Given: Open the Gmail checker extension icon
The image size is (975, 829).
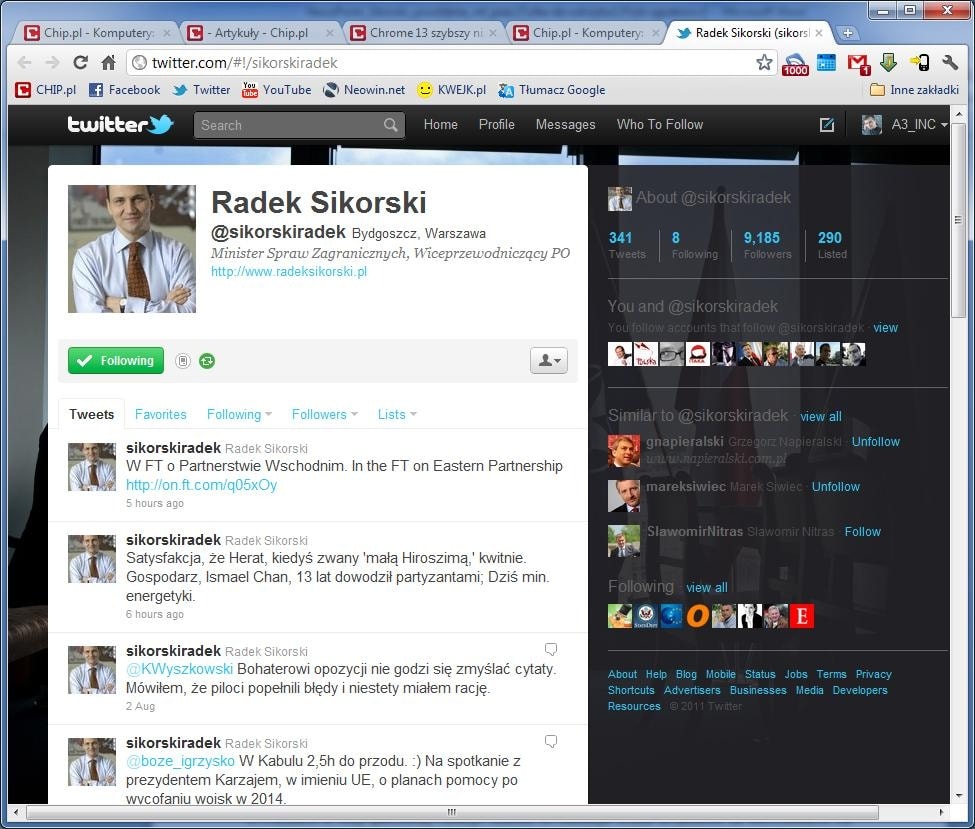Looking at the screenshot, I should tap(859, 63).
